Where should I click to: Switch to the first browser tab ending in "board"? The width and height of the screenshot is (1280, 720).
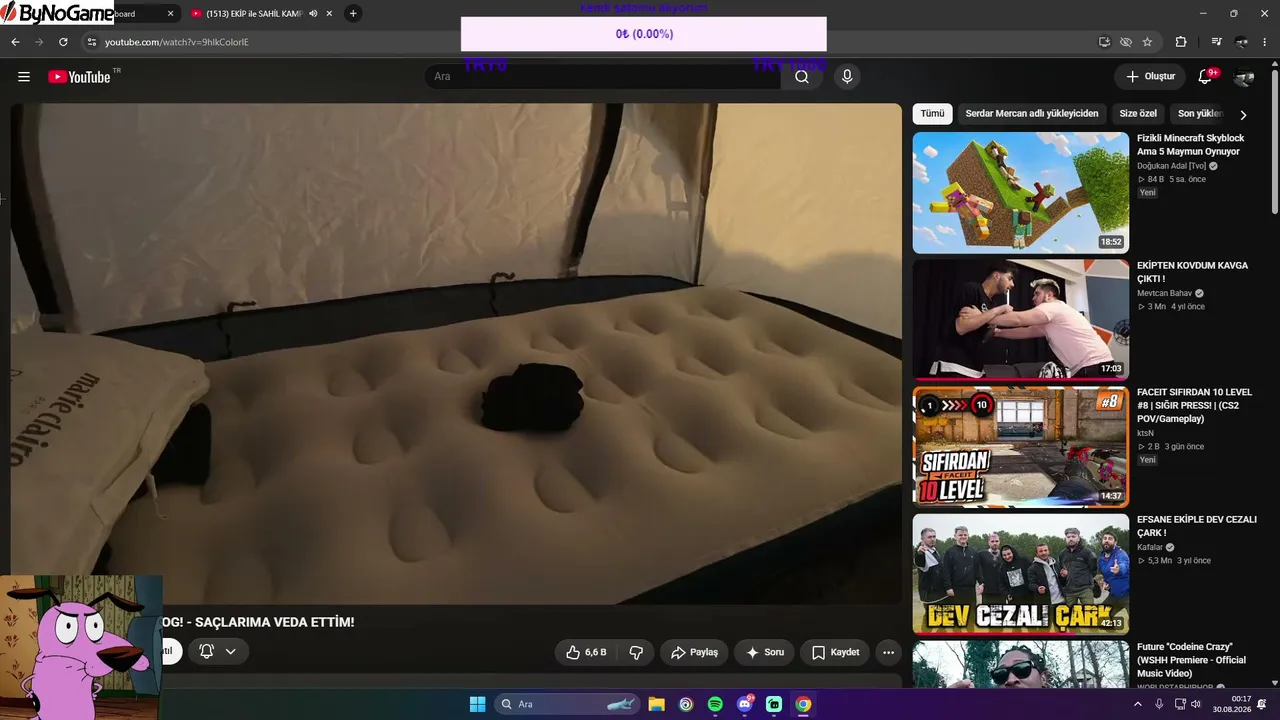140,14
